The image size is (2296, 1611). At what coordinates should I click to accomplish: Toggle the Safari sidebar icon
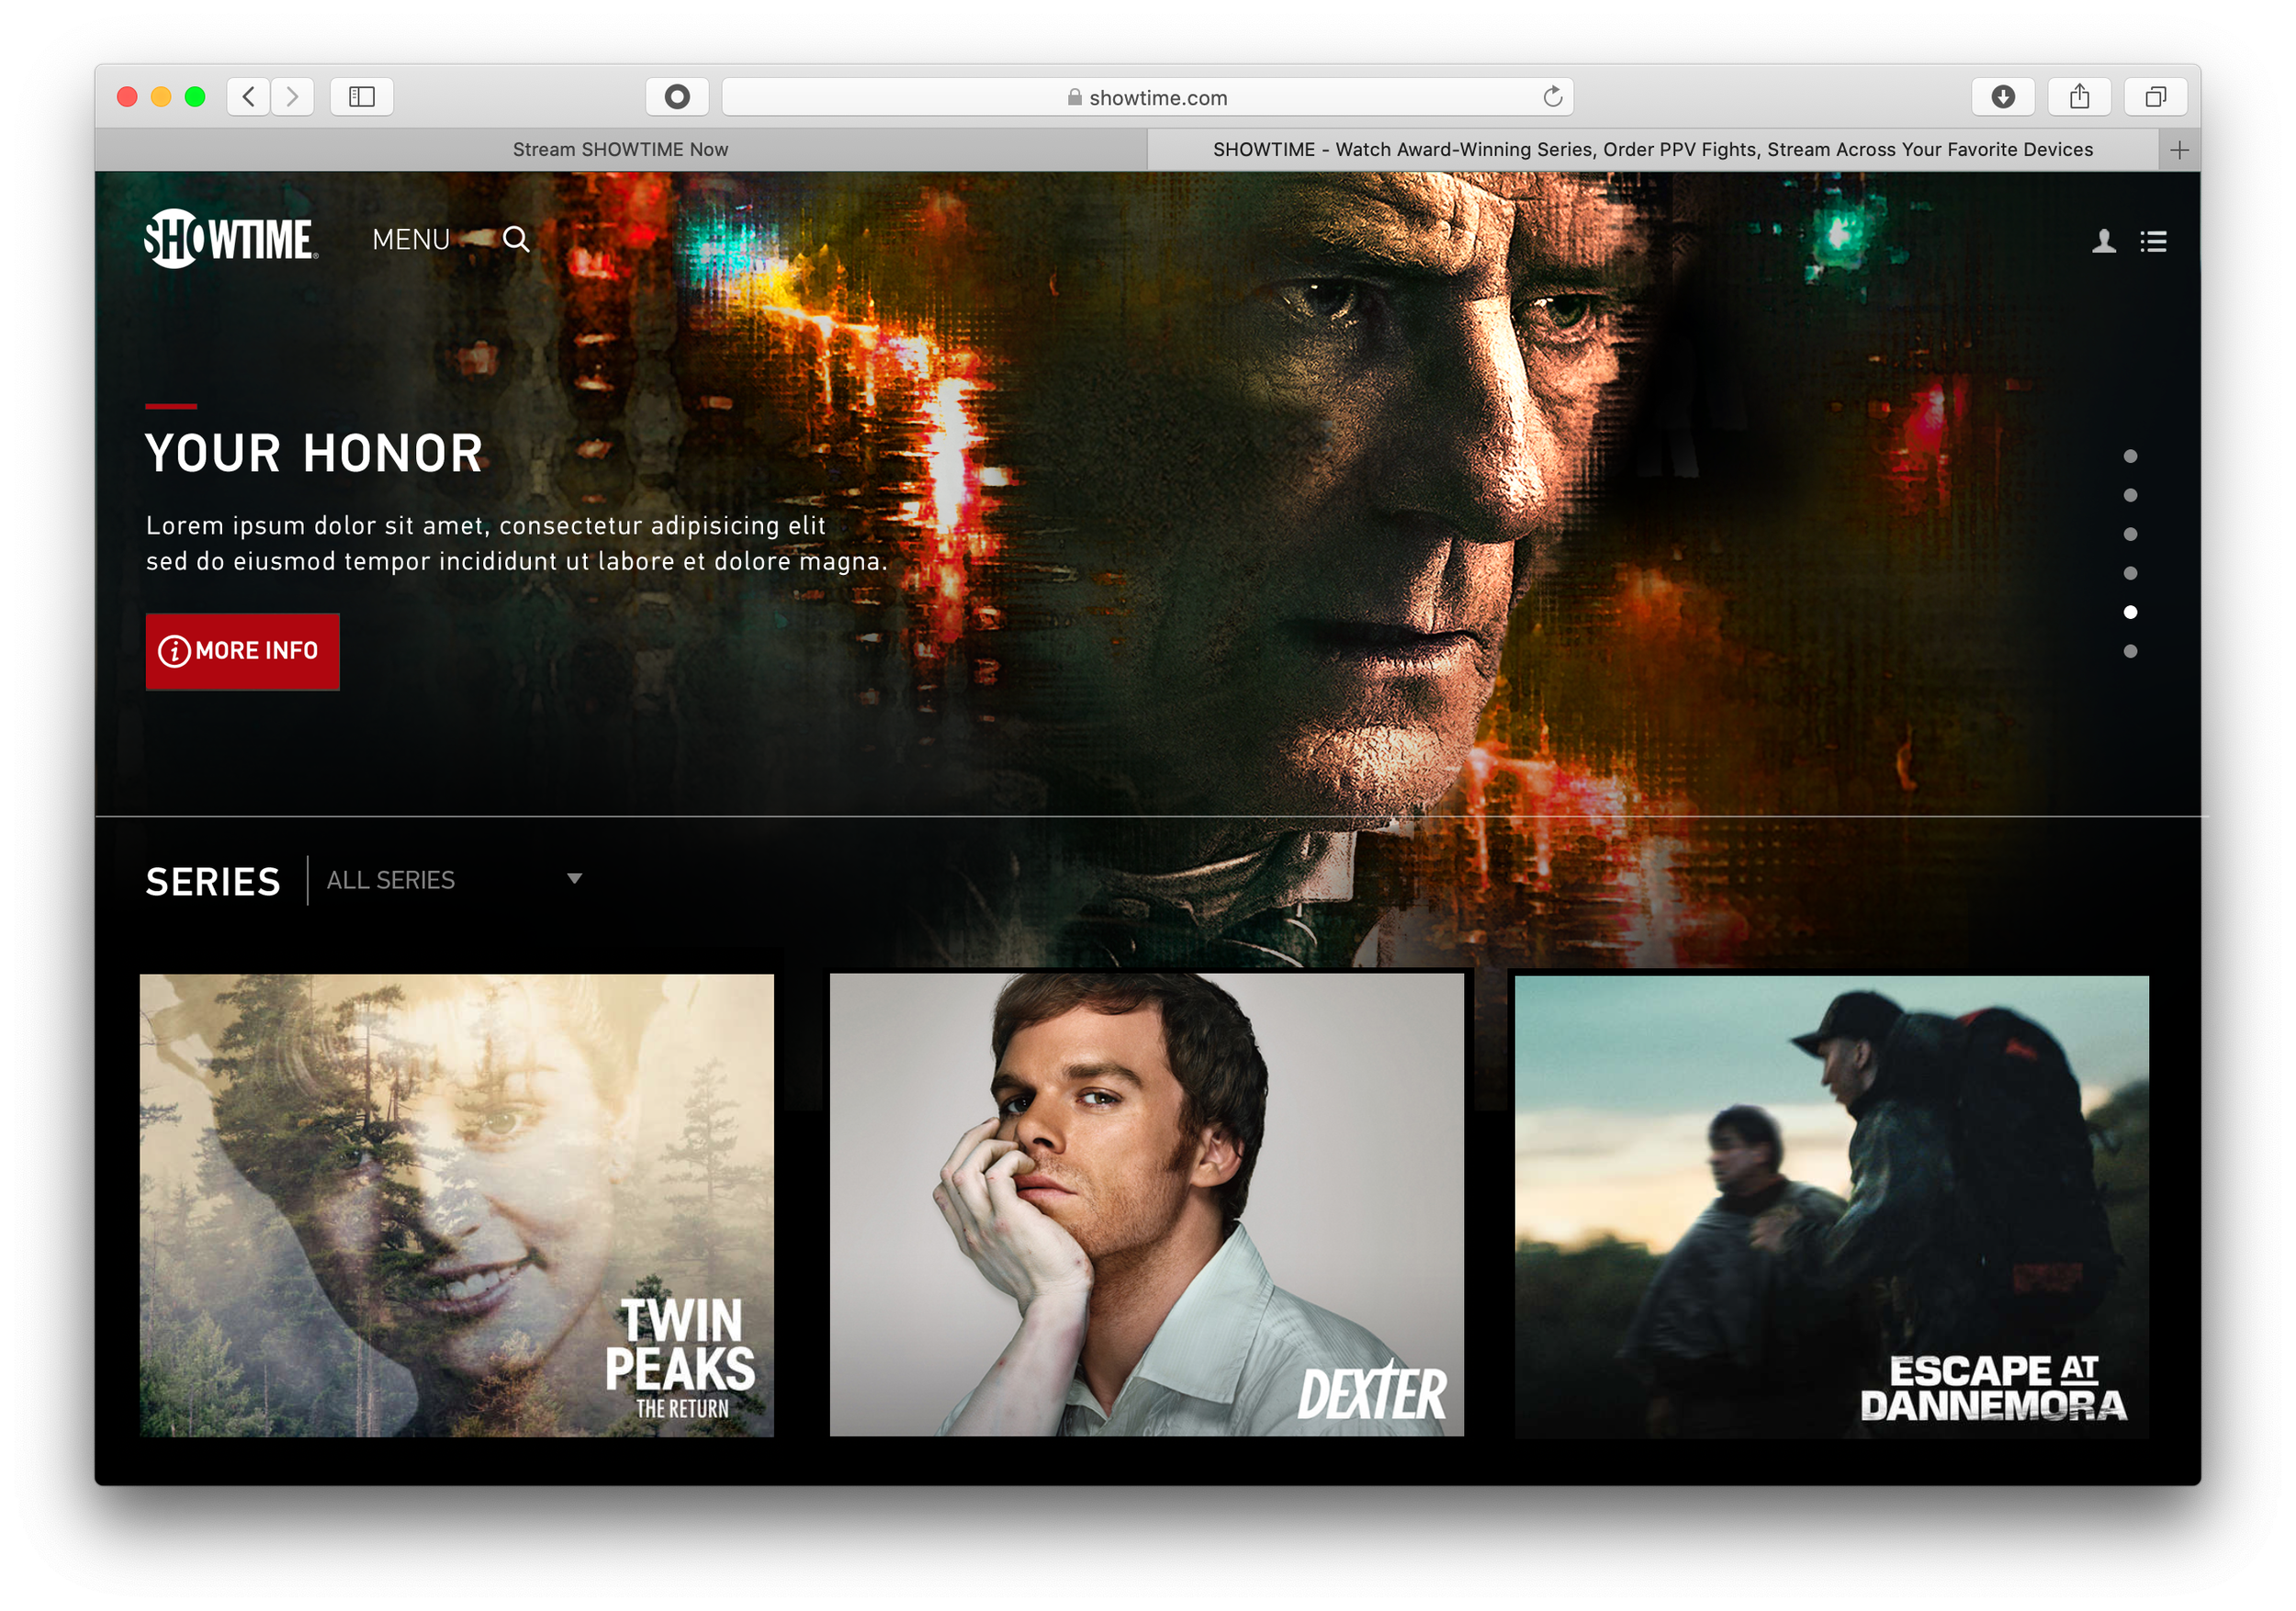coord(362,96)
